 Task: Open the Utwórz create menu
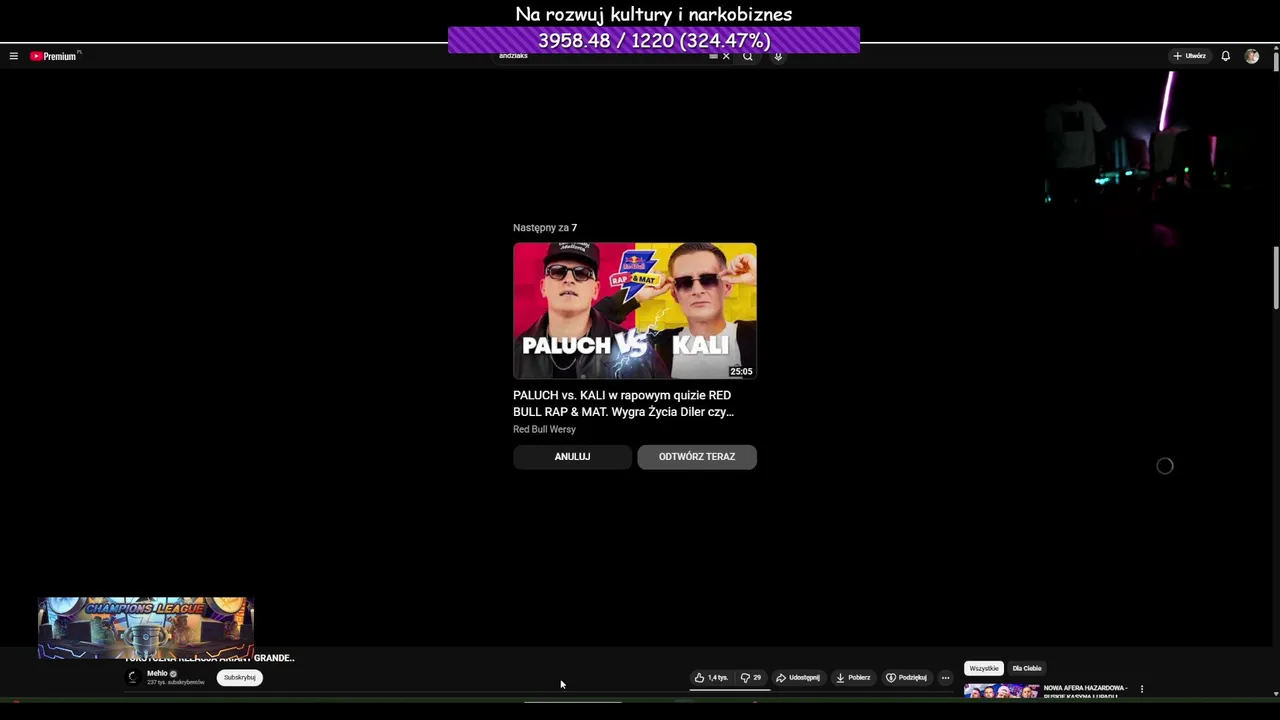[x=1190, y=56]
